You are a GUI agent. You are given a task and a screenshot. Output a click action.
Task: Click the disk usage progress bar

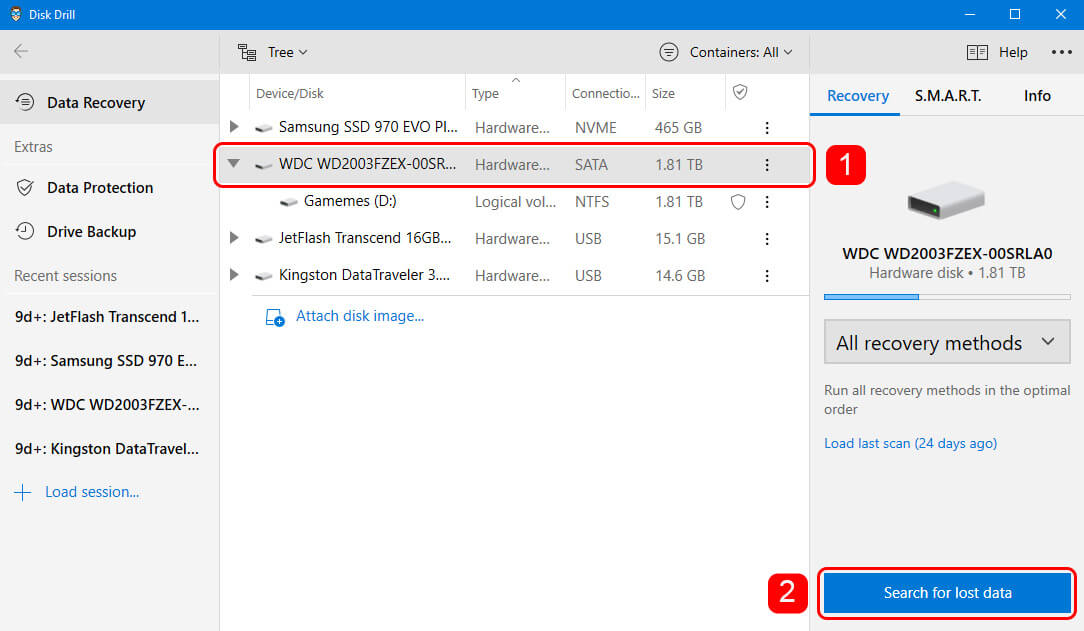(x=946, y=297)
